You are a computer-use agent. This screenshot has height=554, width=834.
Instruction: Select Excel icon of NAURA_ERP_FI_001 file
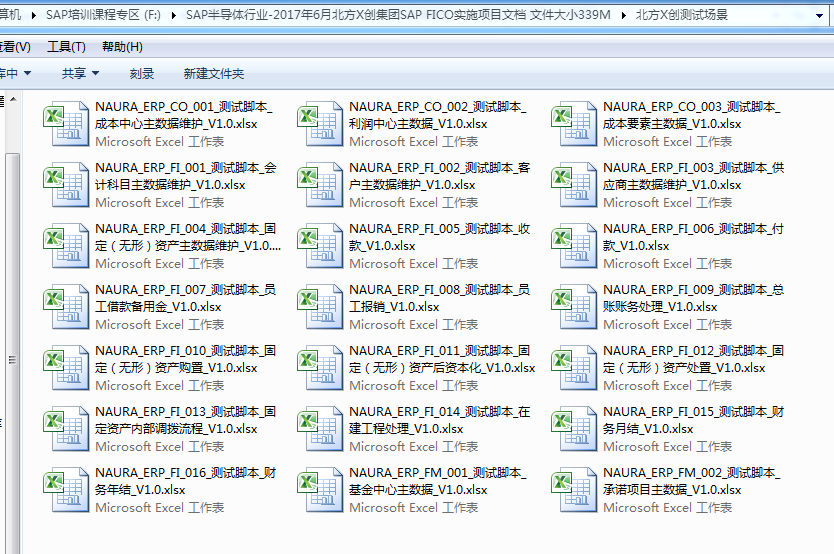(x=66, y=184)
